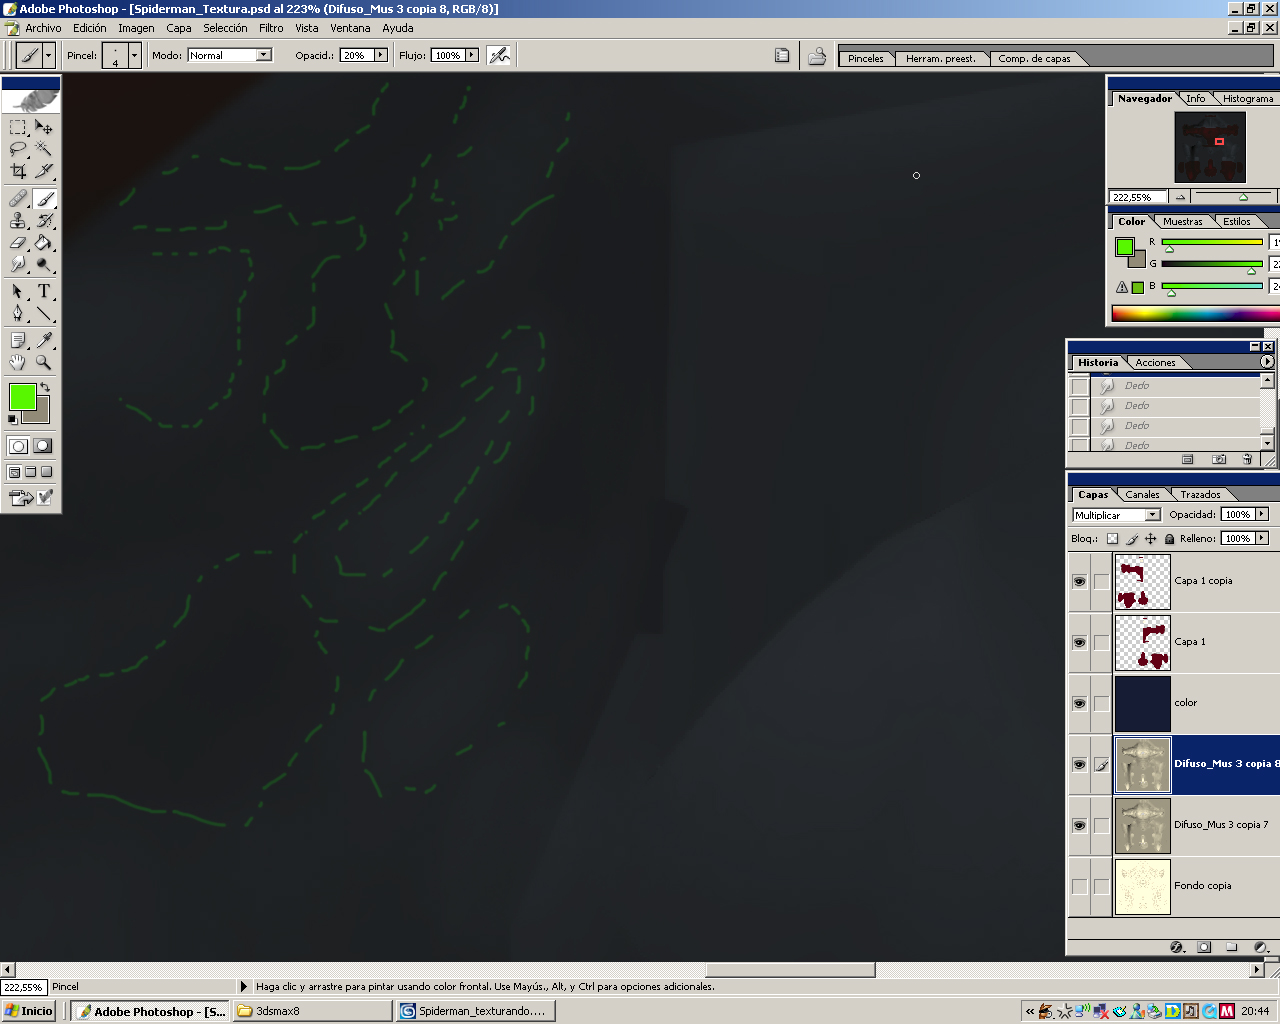Select the Pen tool
Image resolution: width=1280 pixels, height=1024 pixels.
pyautogui.click(x=18, y=314)
